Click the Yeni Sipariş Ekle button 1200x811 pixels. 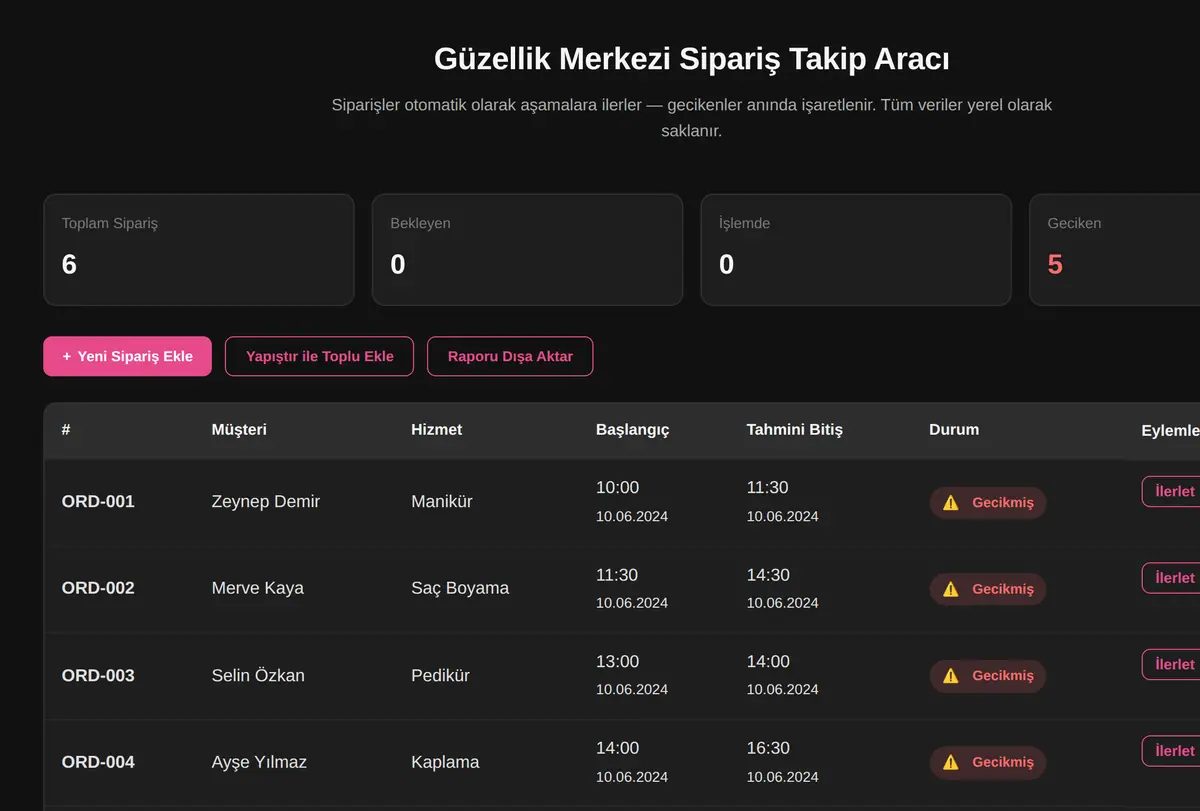click(x=127, y=356)
